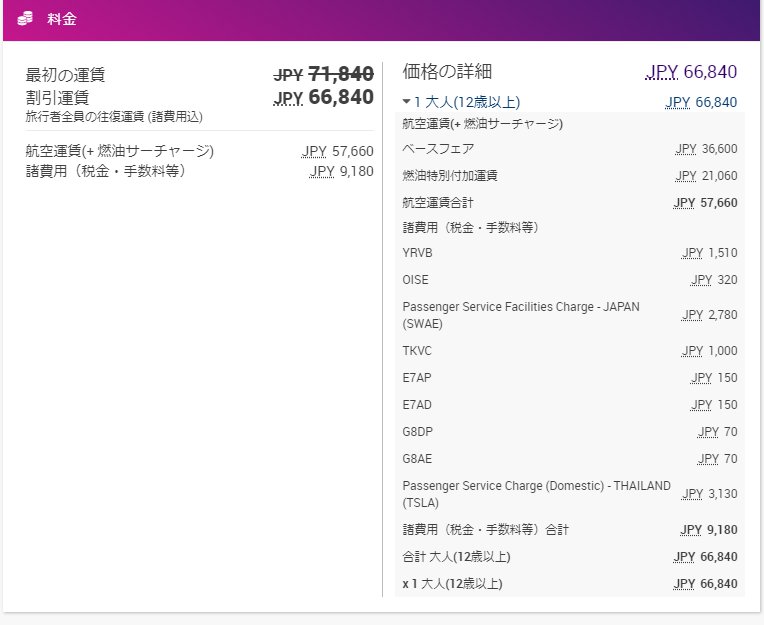Click bold JPY 57,660 on 航空運賃合計 row
Viewport: 764px width, 625px height.
click(705, 203)
